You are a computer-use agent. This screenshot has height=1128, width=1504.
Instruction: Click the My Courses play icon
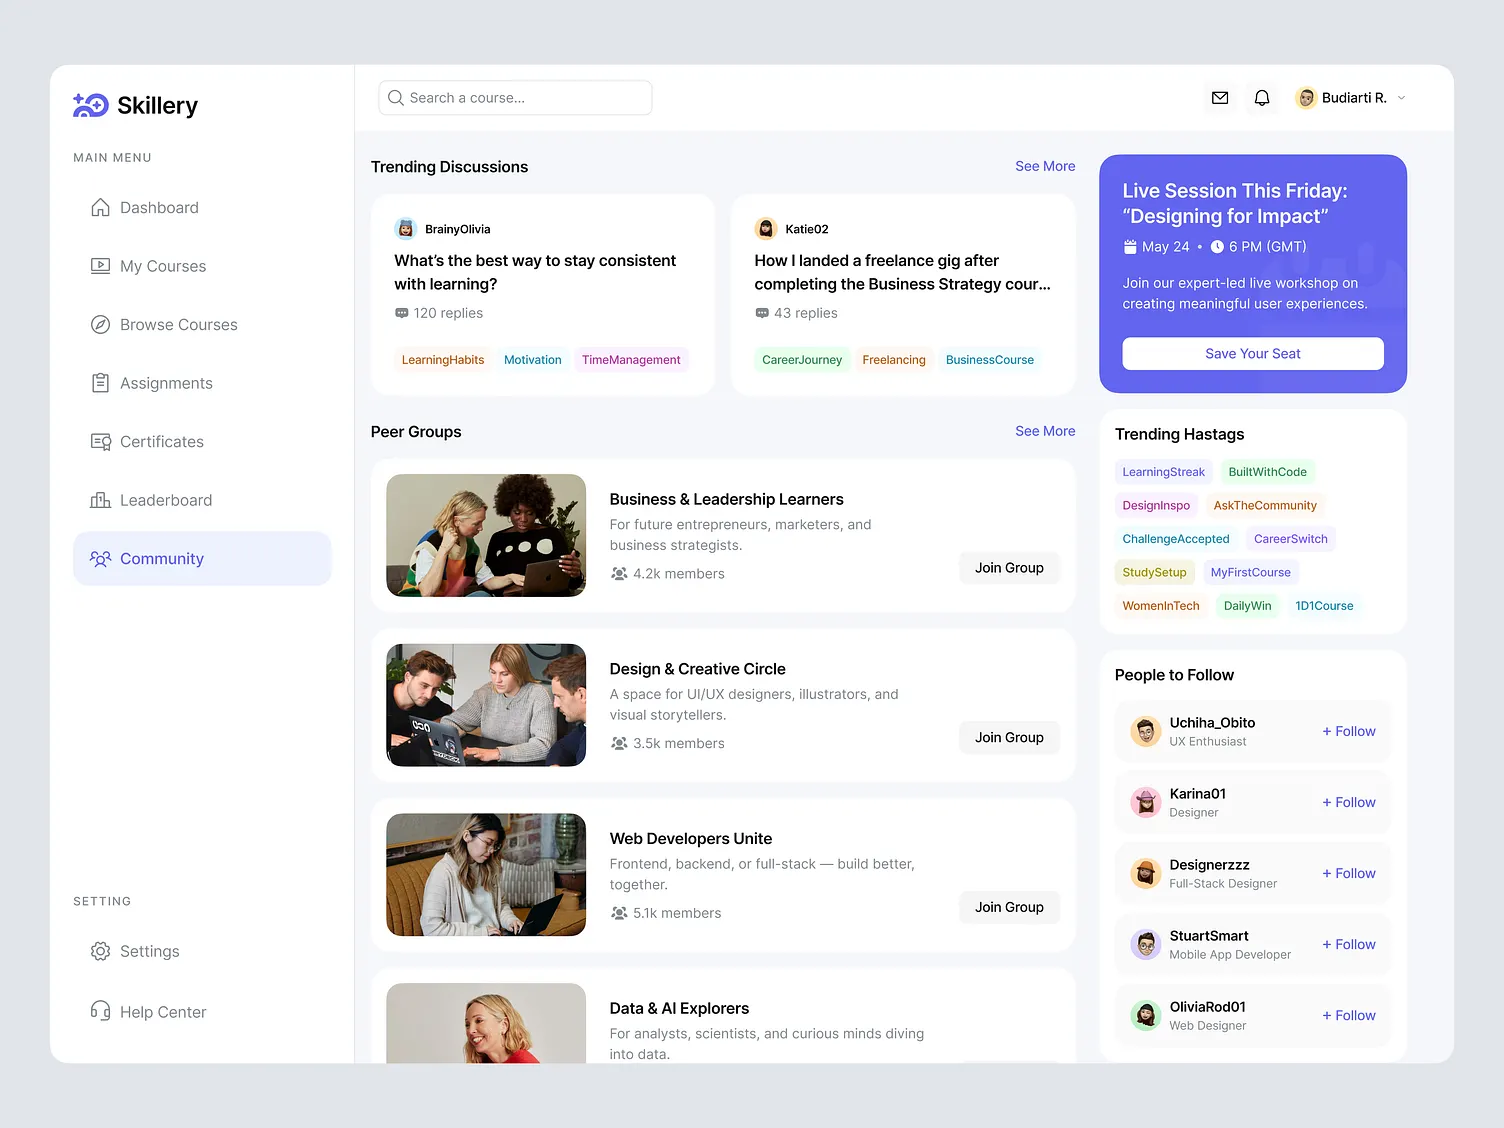(100, 266)
